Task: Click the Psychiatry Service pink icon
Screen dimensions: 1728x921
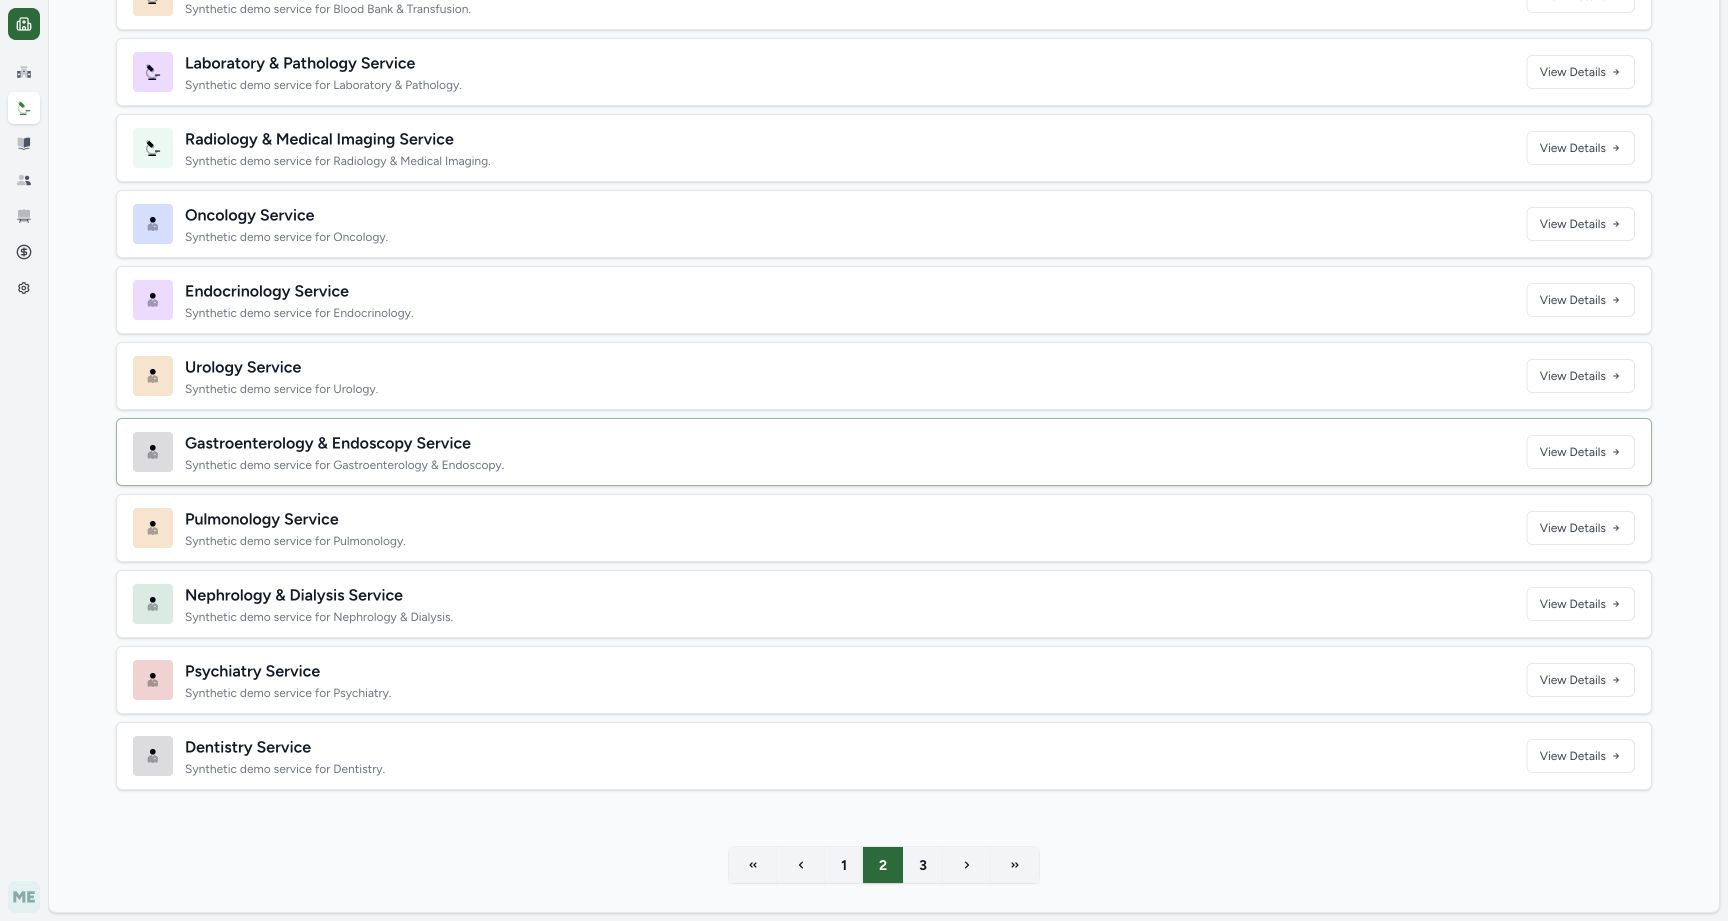Action: tap(153, 680)
